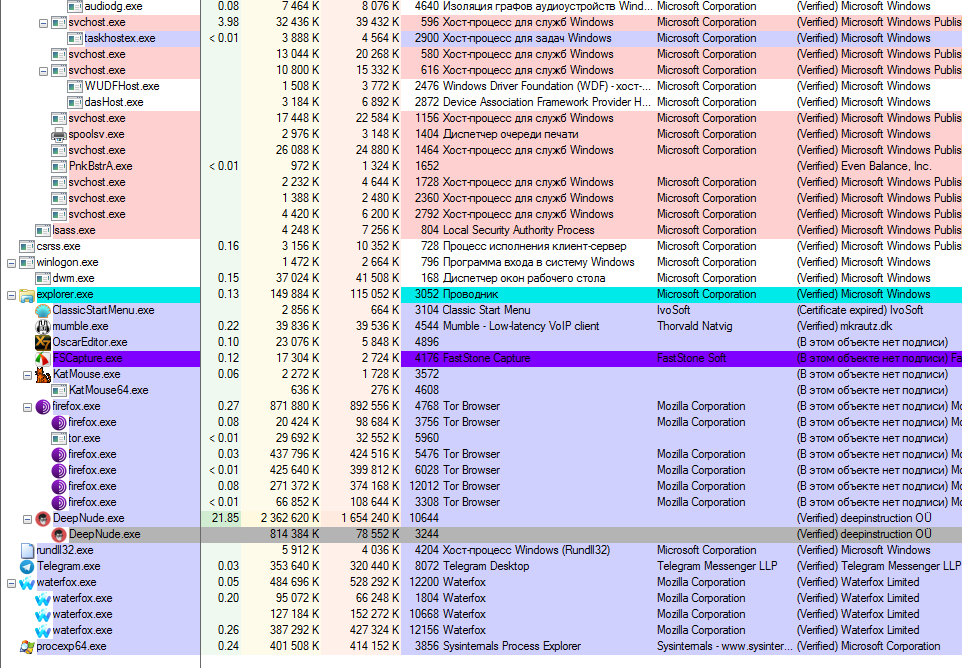Select the Telegram.exe process name
Viewport: 962px width, 668px height.
tap(68, 566)
